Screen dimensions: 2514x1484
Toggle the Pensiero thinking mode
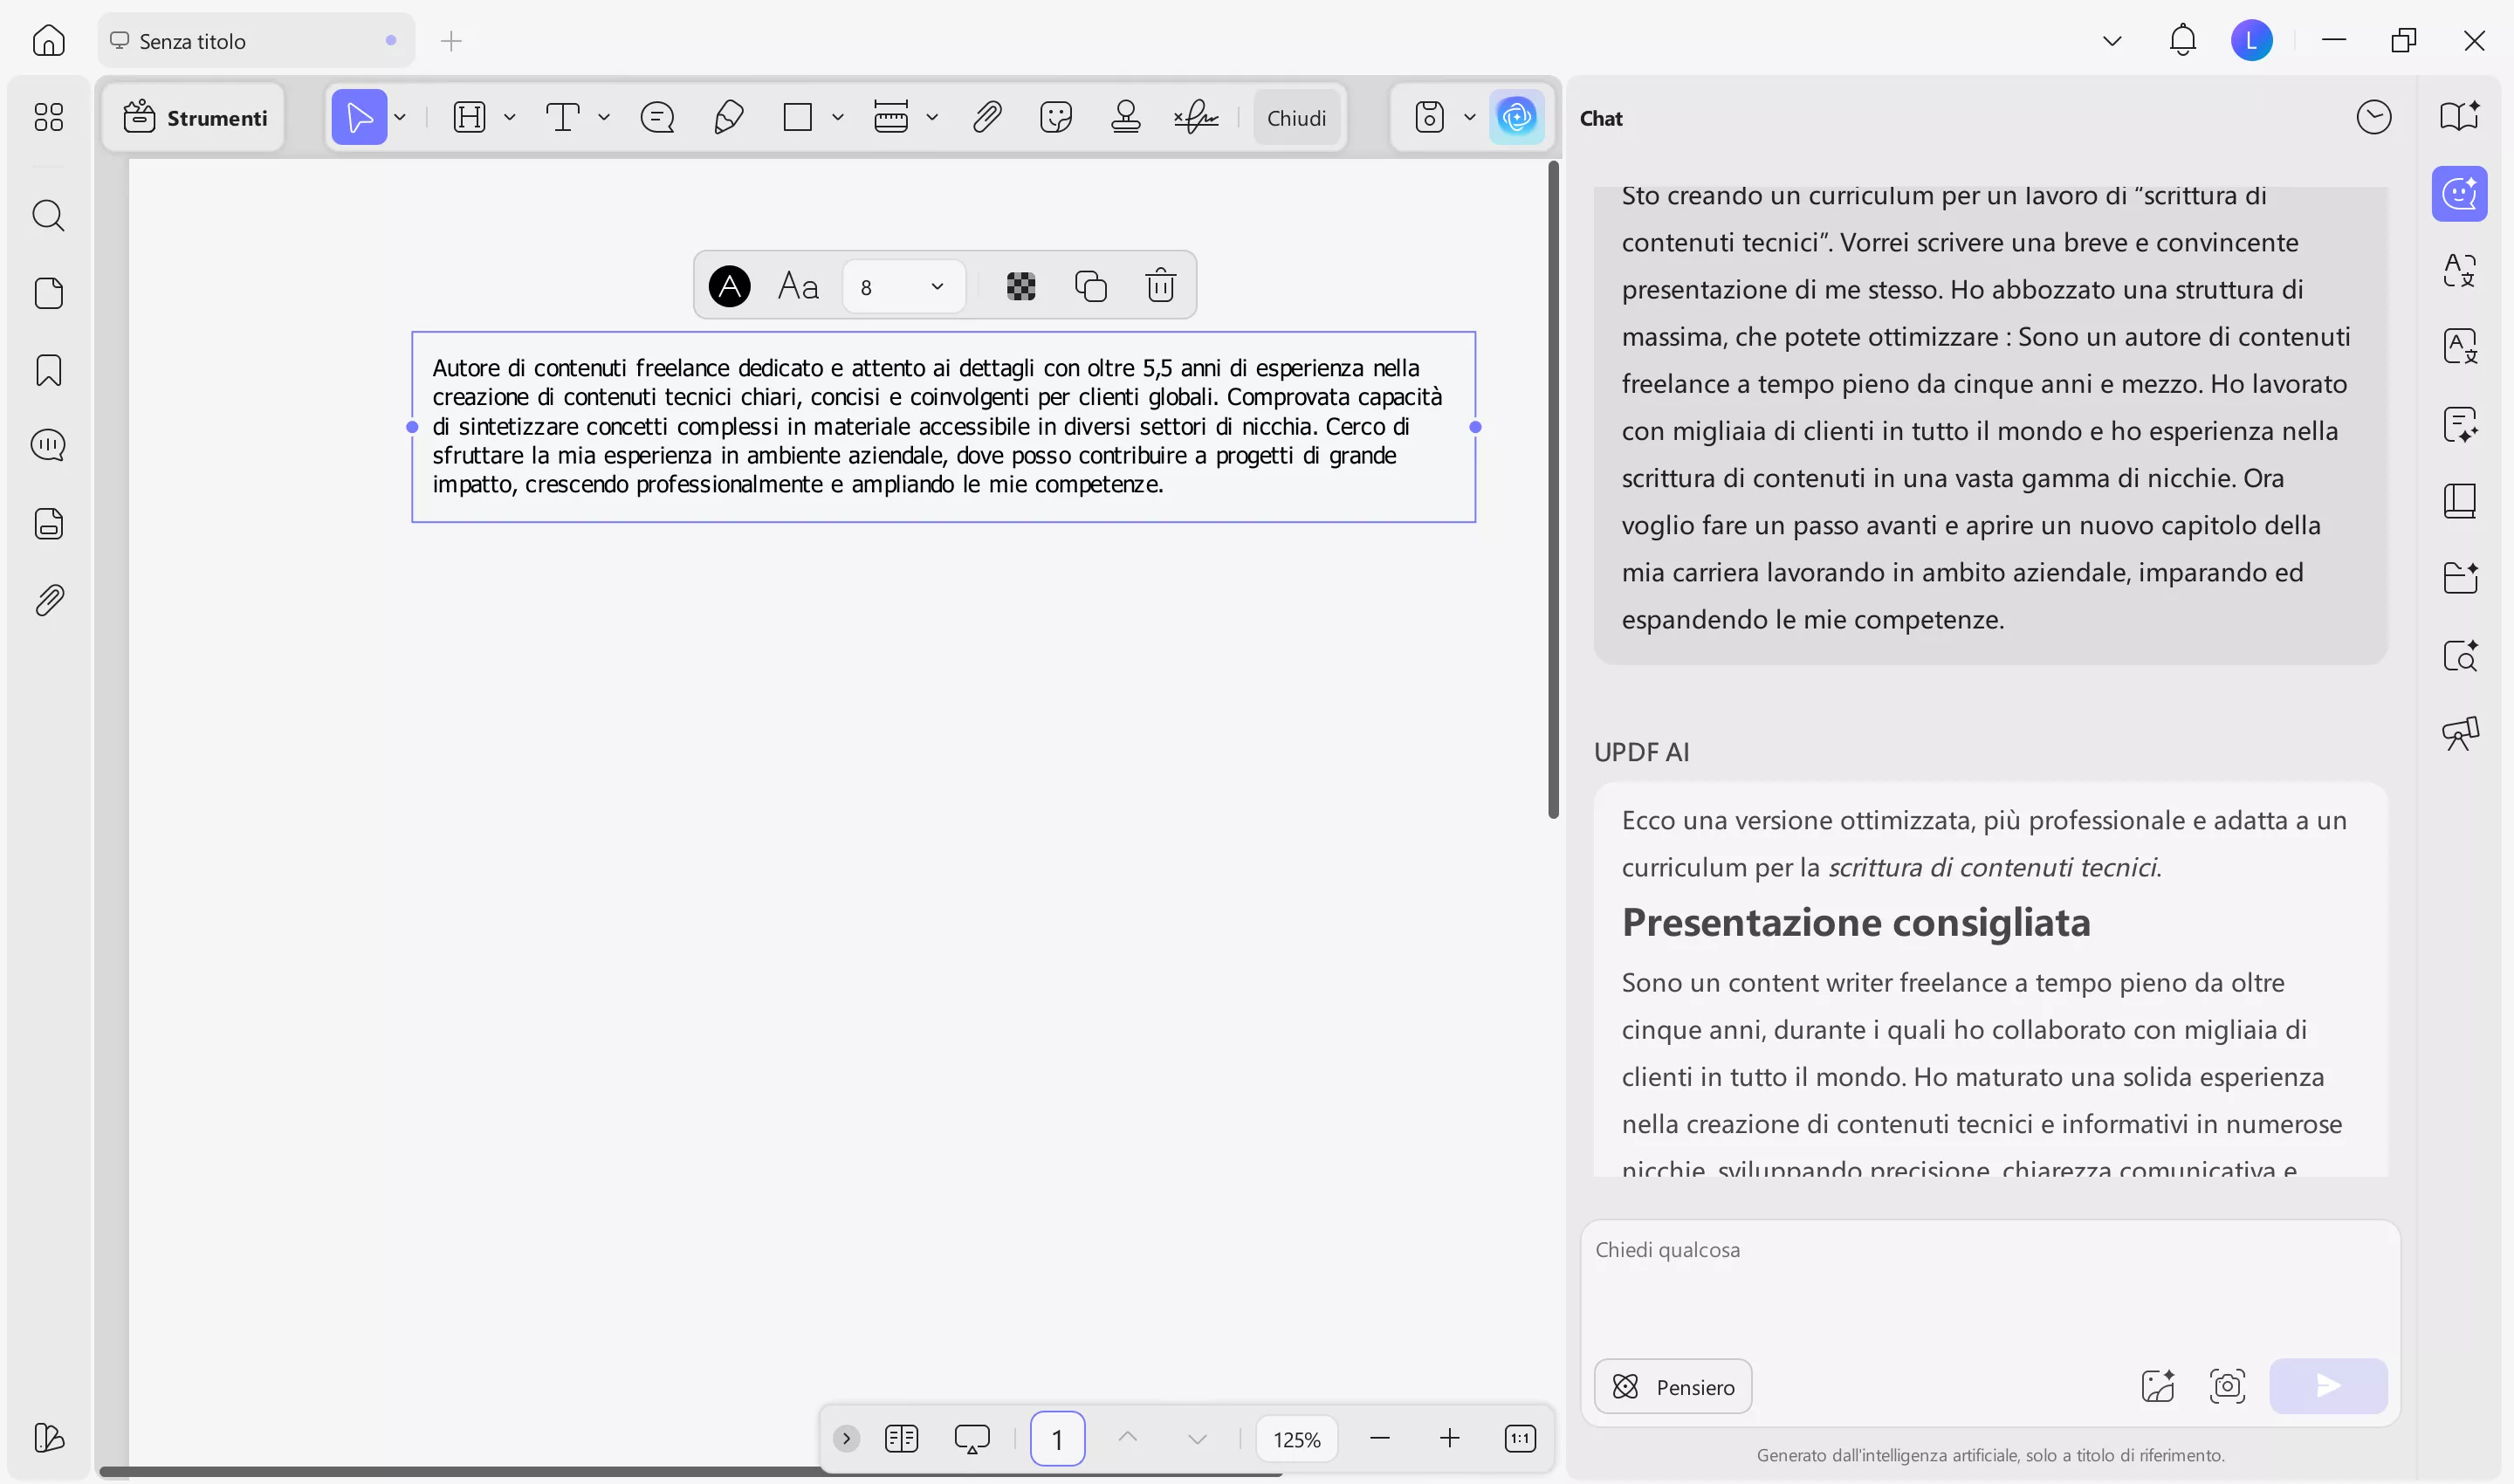pos(1672,1386)
